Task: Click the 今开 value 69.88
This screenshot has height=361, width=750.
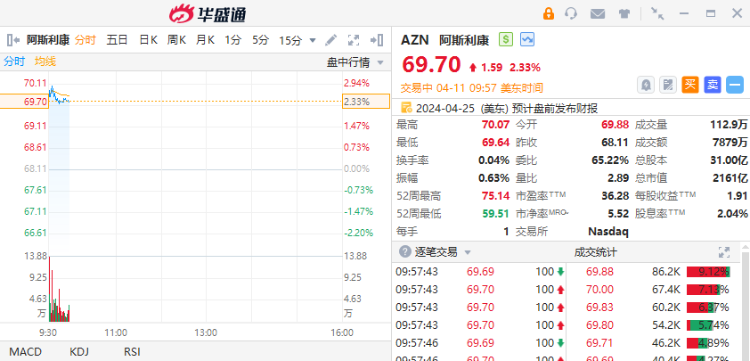Action: 615,125
